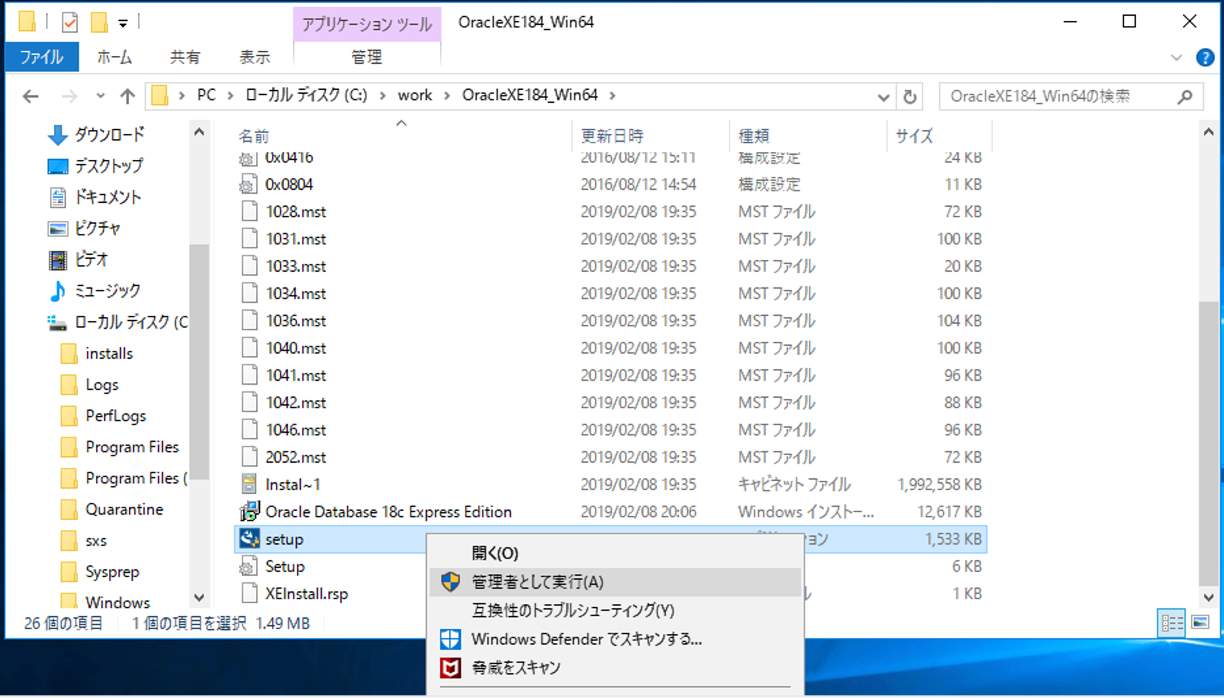The image size is (1224, 698).
Task: Click the navigation pane scroll up arrow
Action: click(199, 133)
